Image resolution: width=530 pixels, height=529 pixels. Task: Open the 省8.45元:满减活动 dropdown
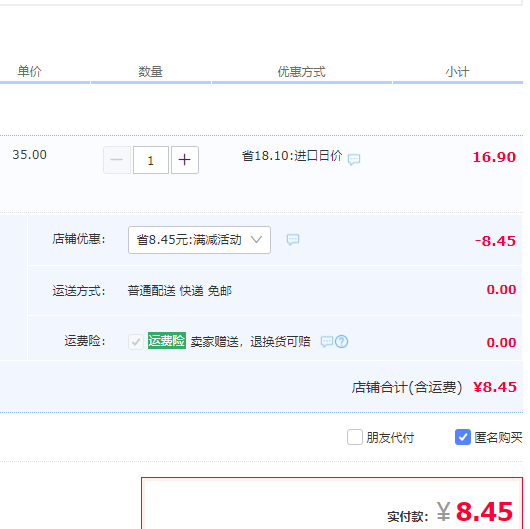pos(199,240)
